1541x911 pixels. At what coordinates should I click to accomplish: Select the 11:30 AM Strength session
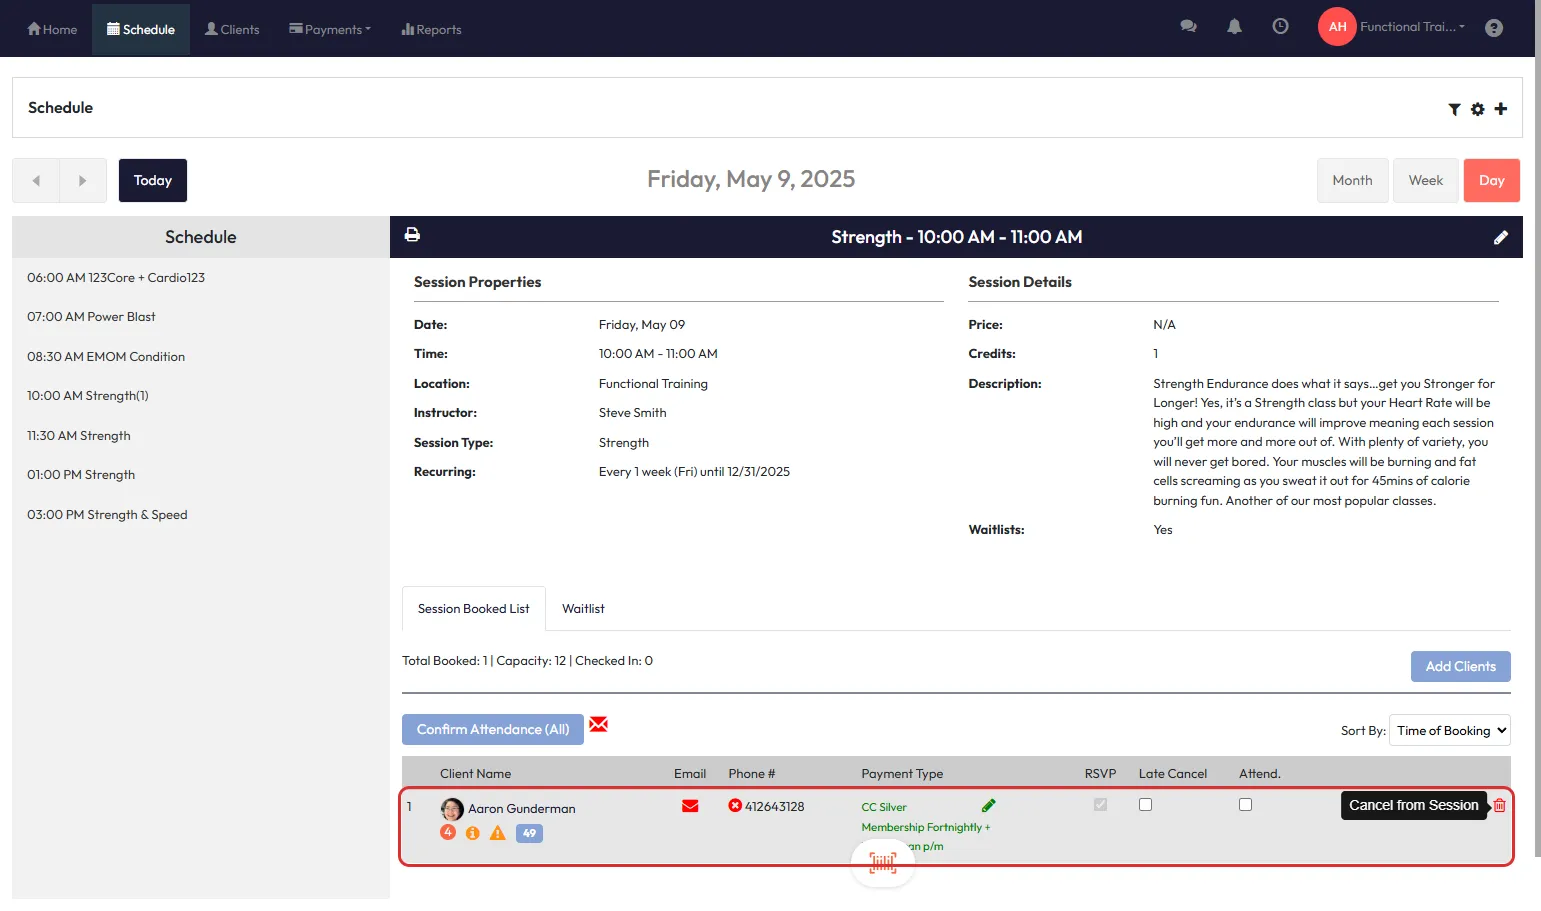(79, 436)
